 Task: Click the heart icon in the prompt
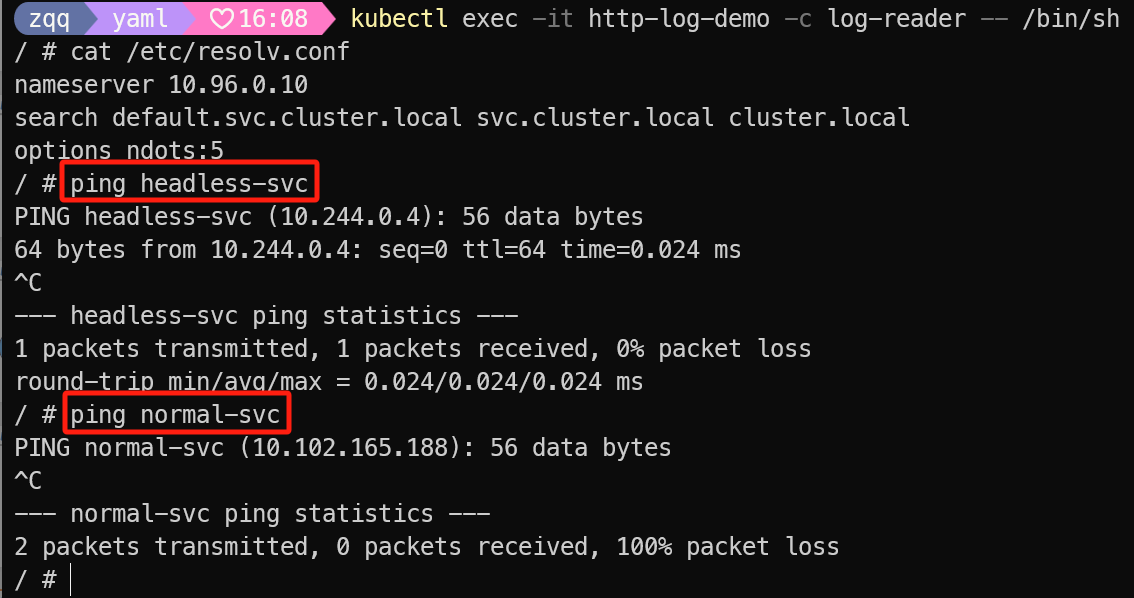pos(222,19)
